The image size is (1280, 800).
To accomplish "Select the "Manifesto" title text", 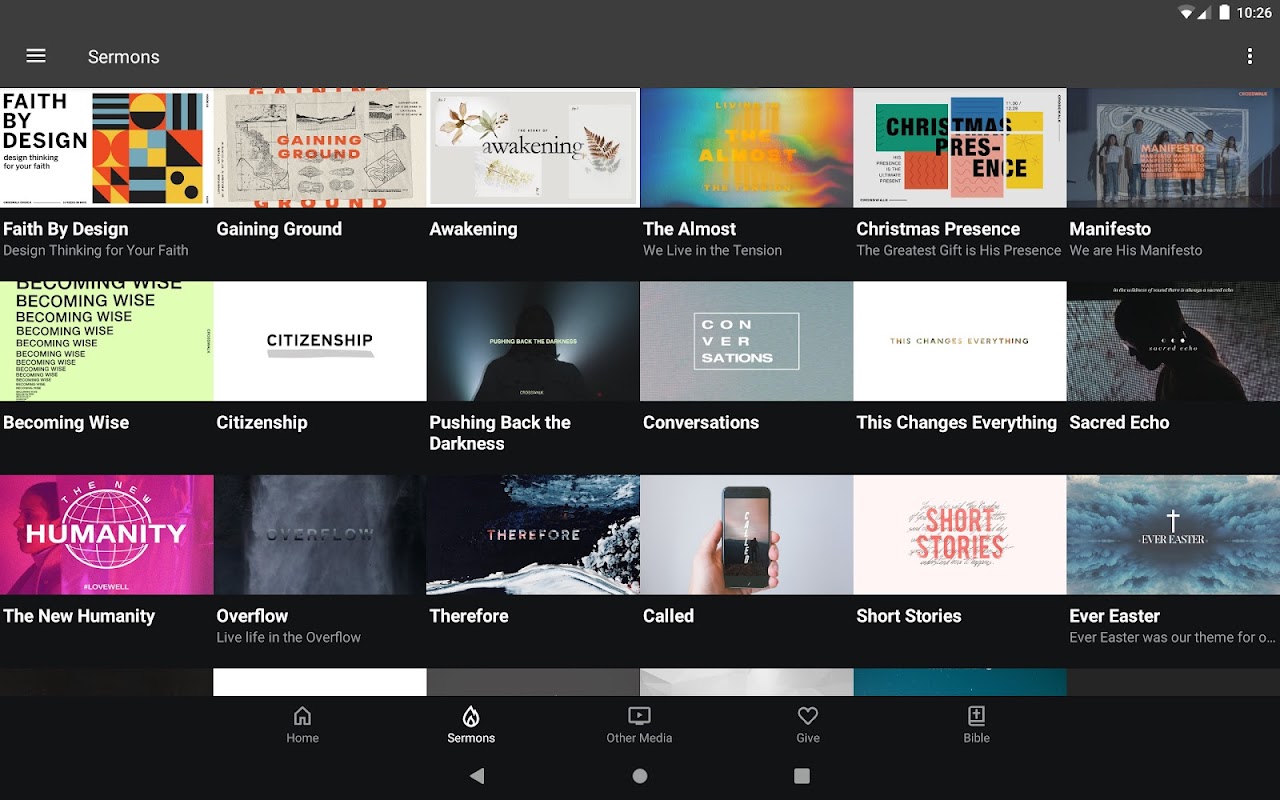I will pos(1110,229).
